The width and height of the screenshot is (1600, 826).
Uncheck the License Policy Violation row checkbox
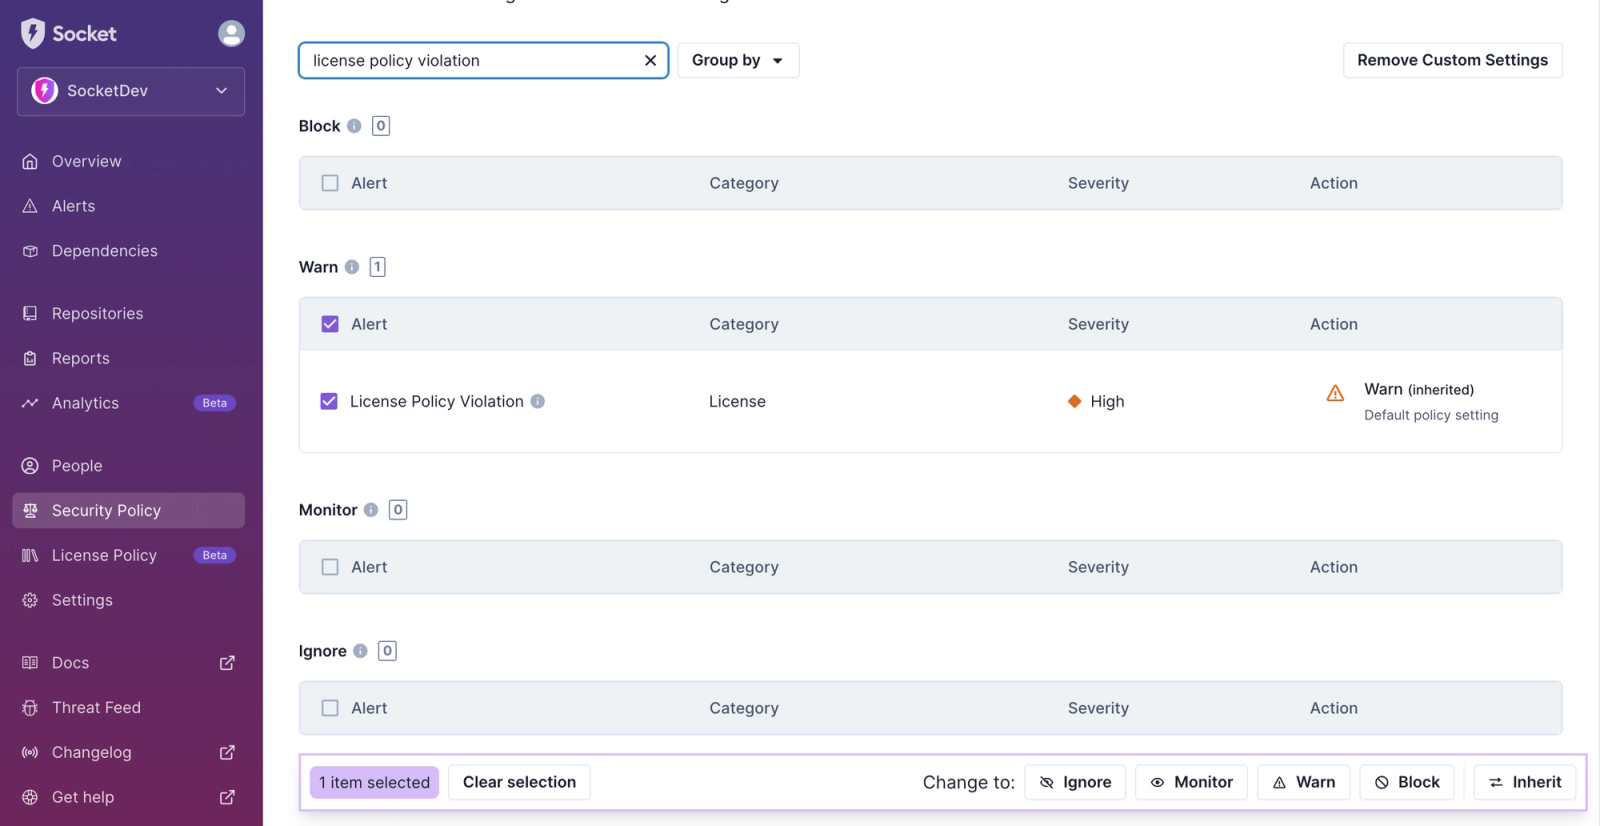point(329,401)
